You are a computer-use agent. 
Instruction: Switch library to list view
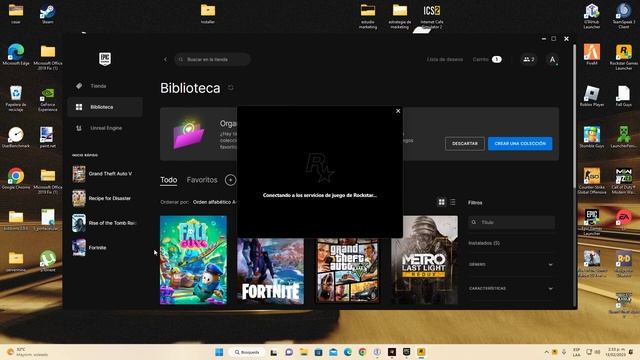(x=453, y=202)
